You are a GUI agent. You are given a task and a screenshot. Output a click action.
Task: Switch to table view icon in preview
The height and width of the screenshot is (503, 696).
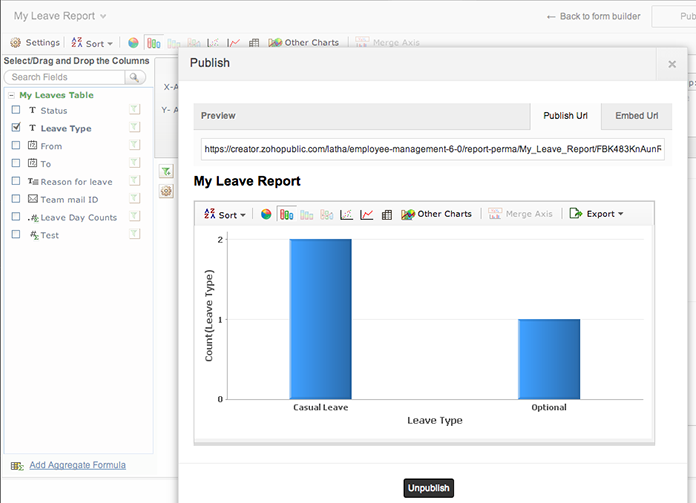pos(387,214)
